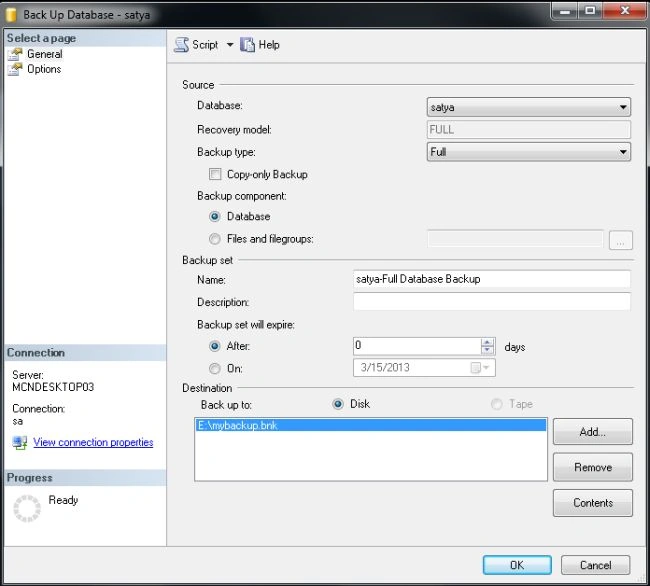Select the General page icon
Viewport: 650px width, 586px height.
[x=15, y=54]
